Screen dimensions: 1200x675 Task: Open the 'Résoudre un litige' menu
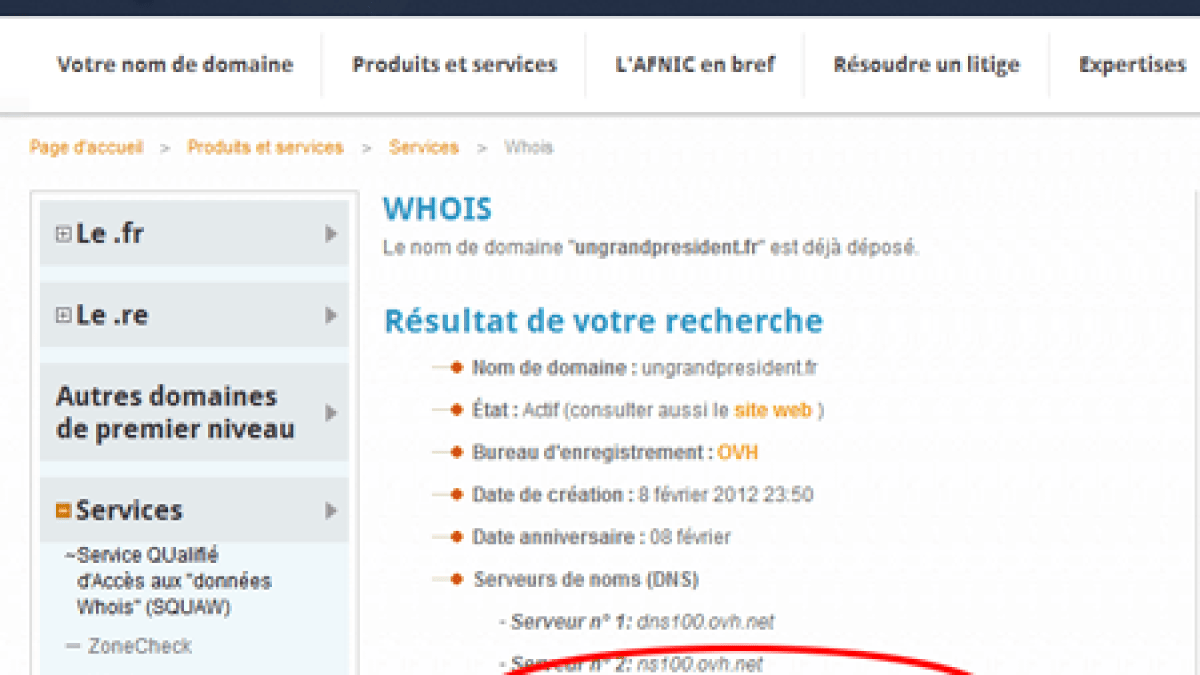(x=926, y=65)
